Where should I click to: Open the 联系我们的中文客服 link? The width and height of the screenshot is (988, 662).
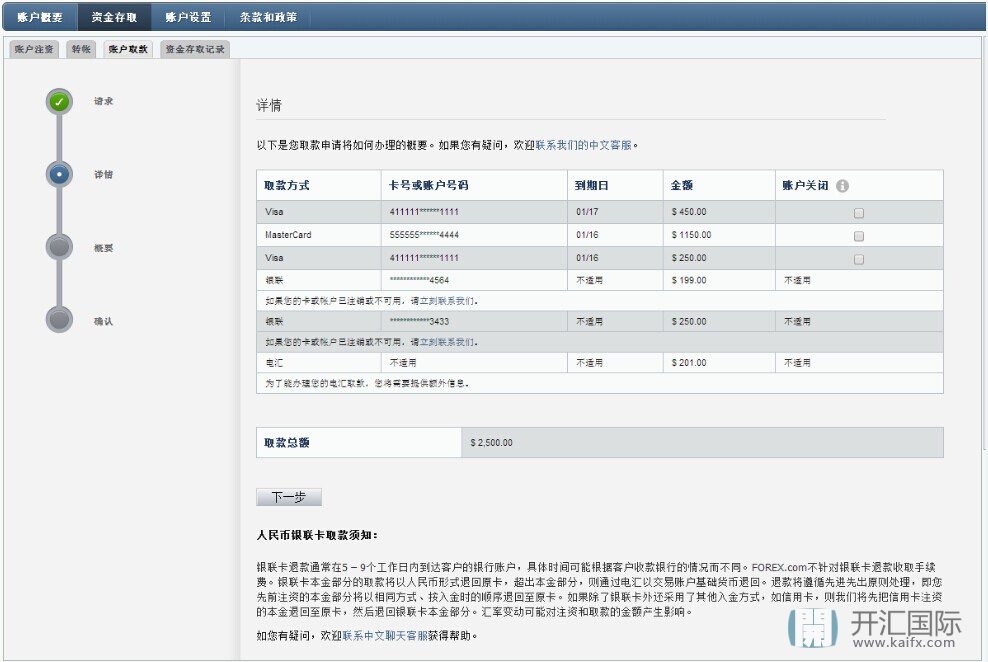(x=584, y=145)
